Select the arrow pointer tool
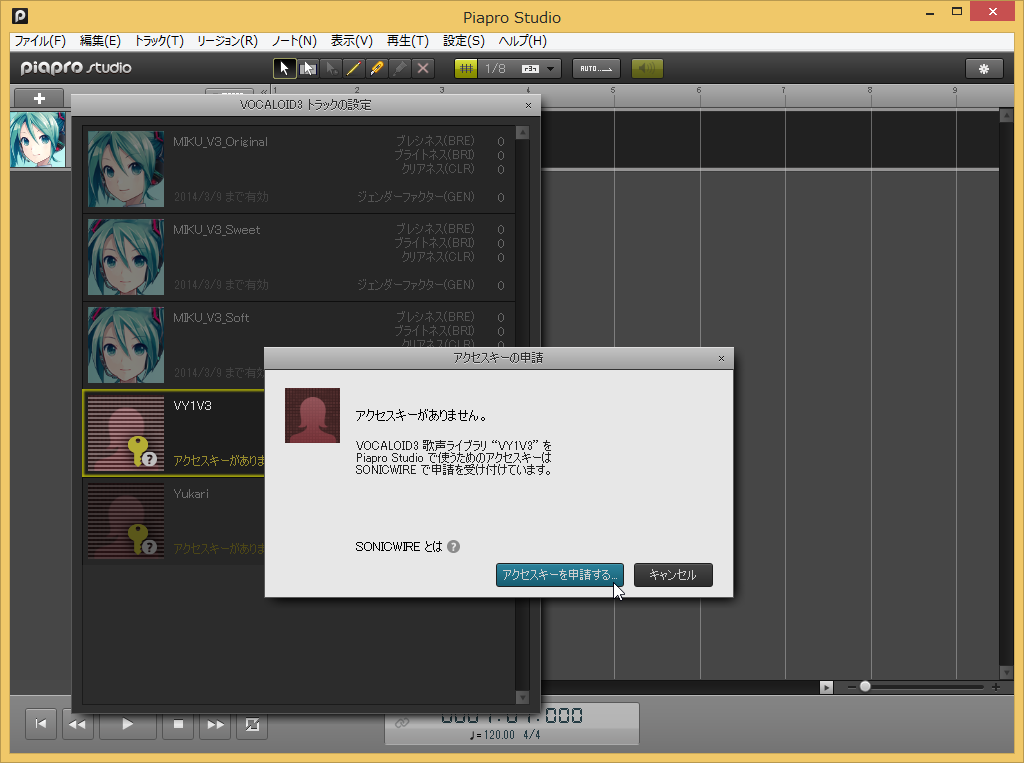1024x763 pixels. pyautogui.click(x=284, y=69)
